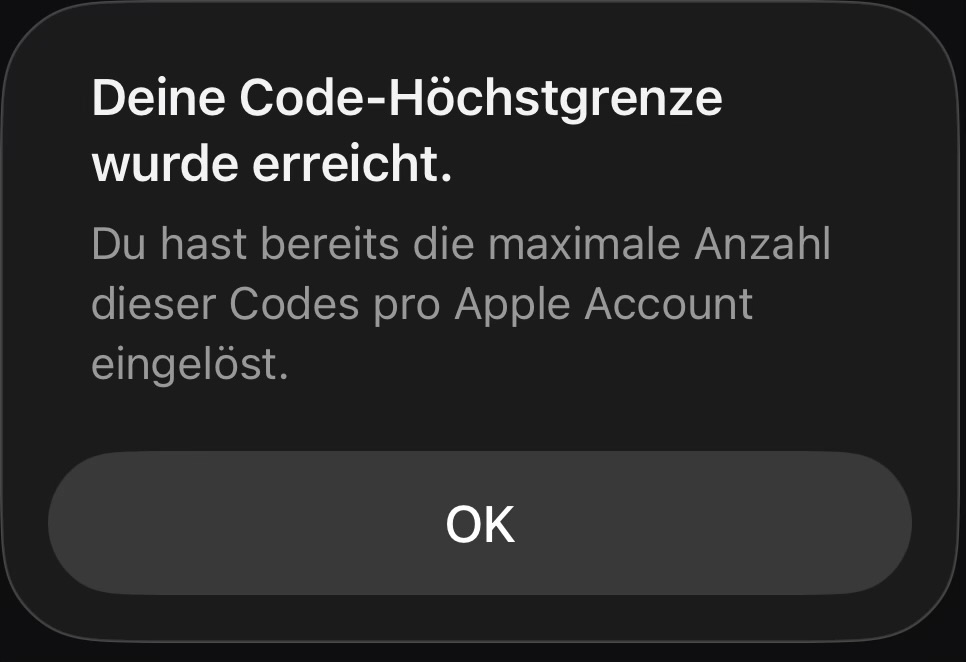Click the word 'Deine' in the title
This screenshot has height=662, width=966.
(x=158, y=99)
